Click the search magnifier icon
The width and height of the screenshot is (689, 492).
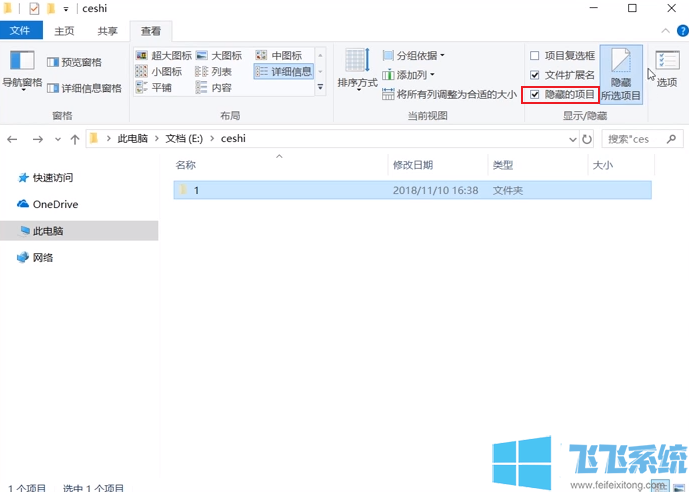[671, 139]
